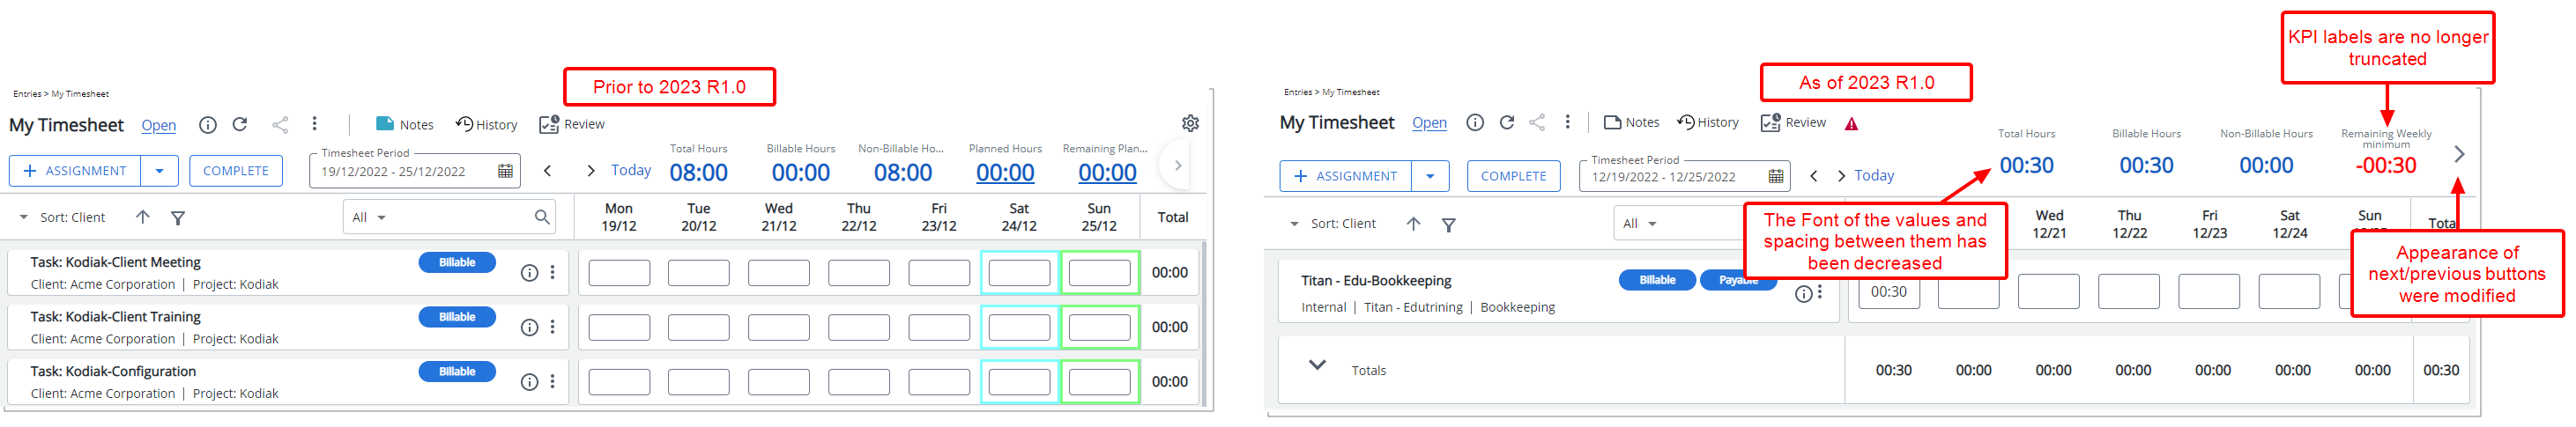Click the magnifier search icon beside All

pos(542,217)
